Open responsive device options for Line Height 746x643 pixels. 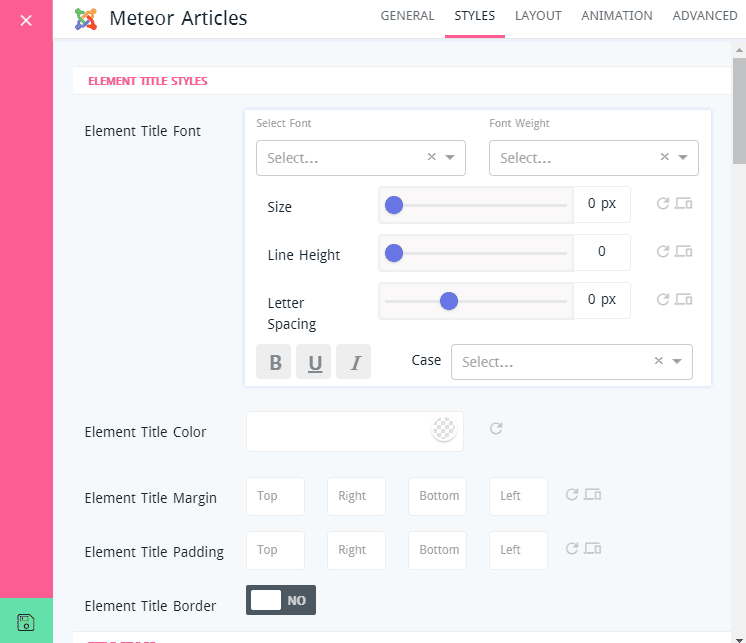(x=684, y=251)
